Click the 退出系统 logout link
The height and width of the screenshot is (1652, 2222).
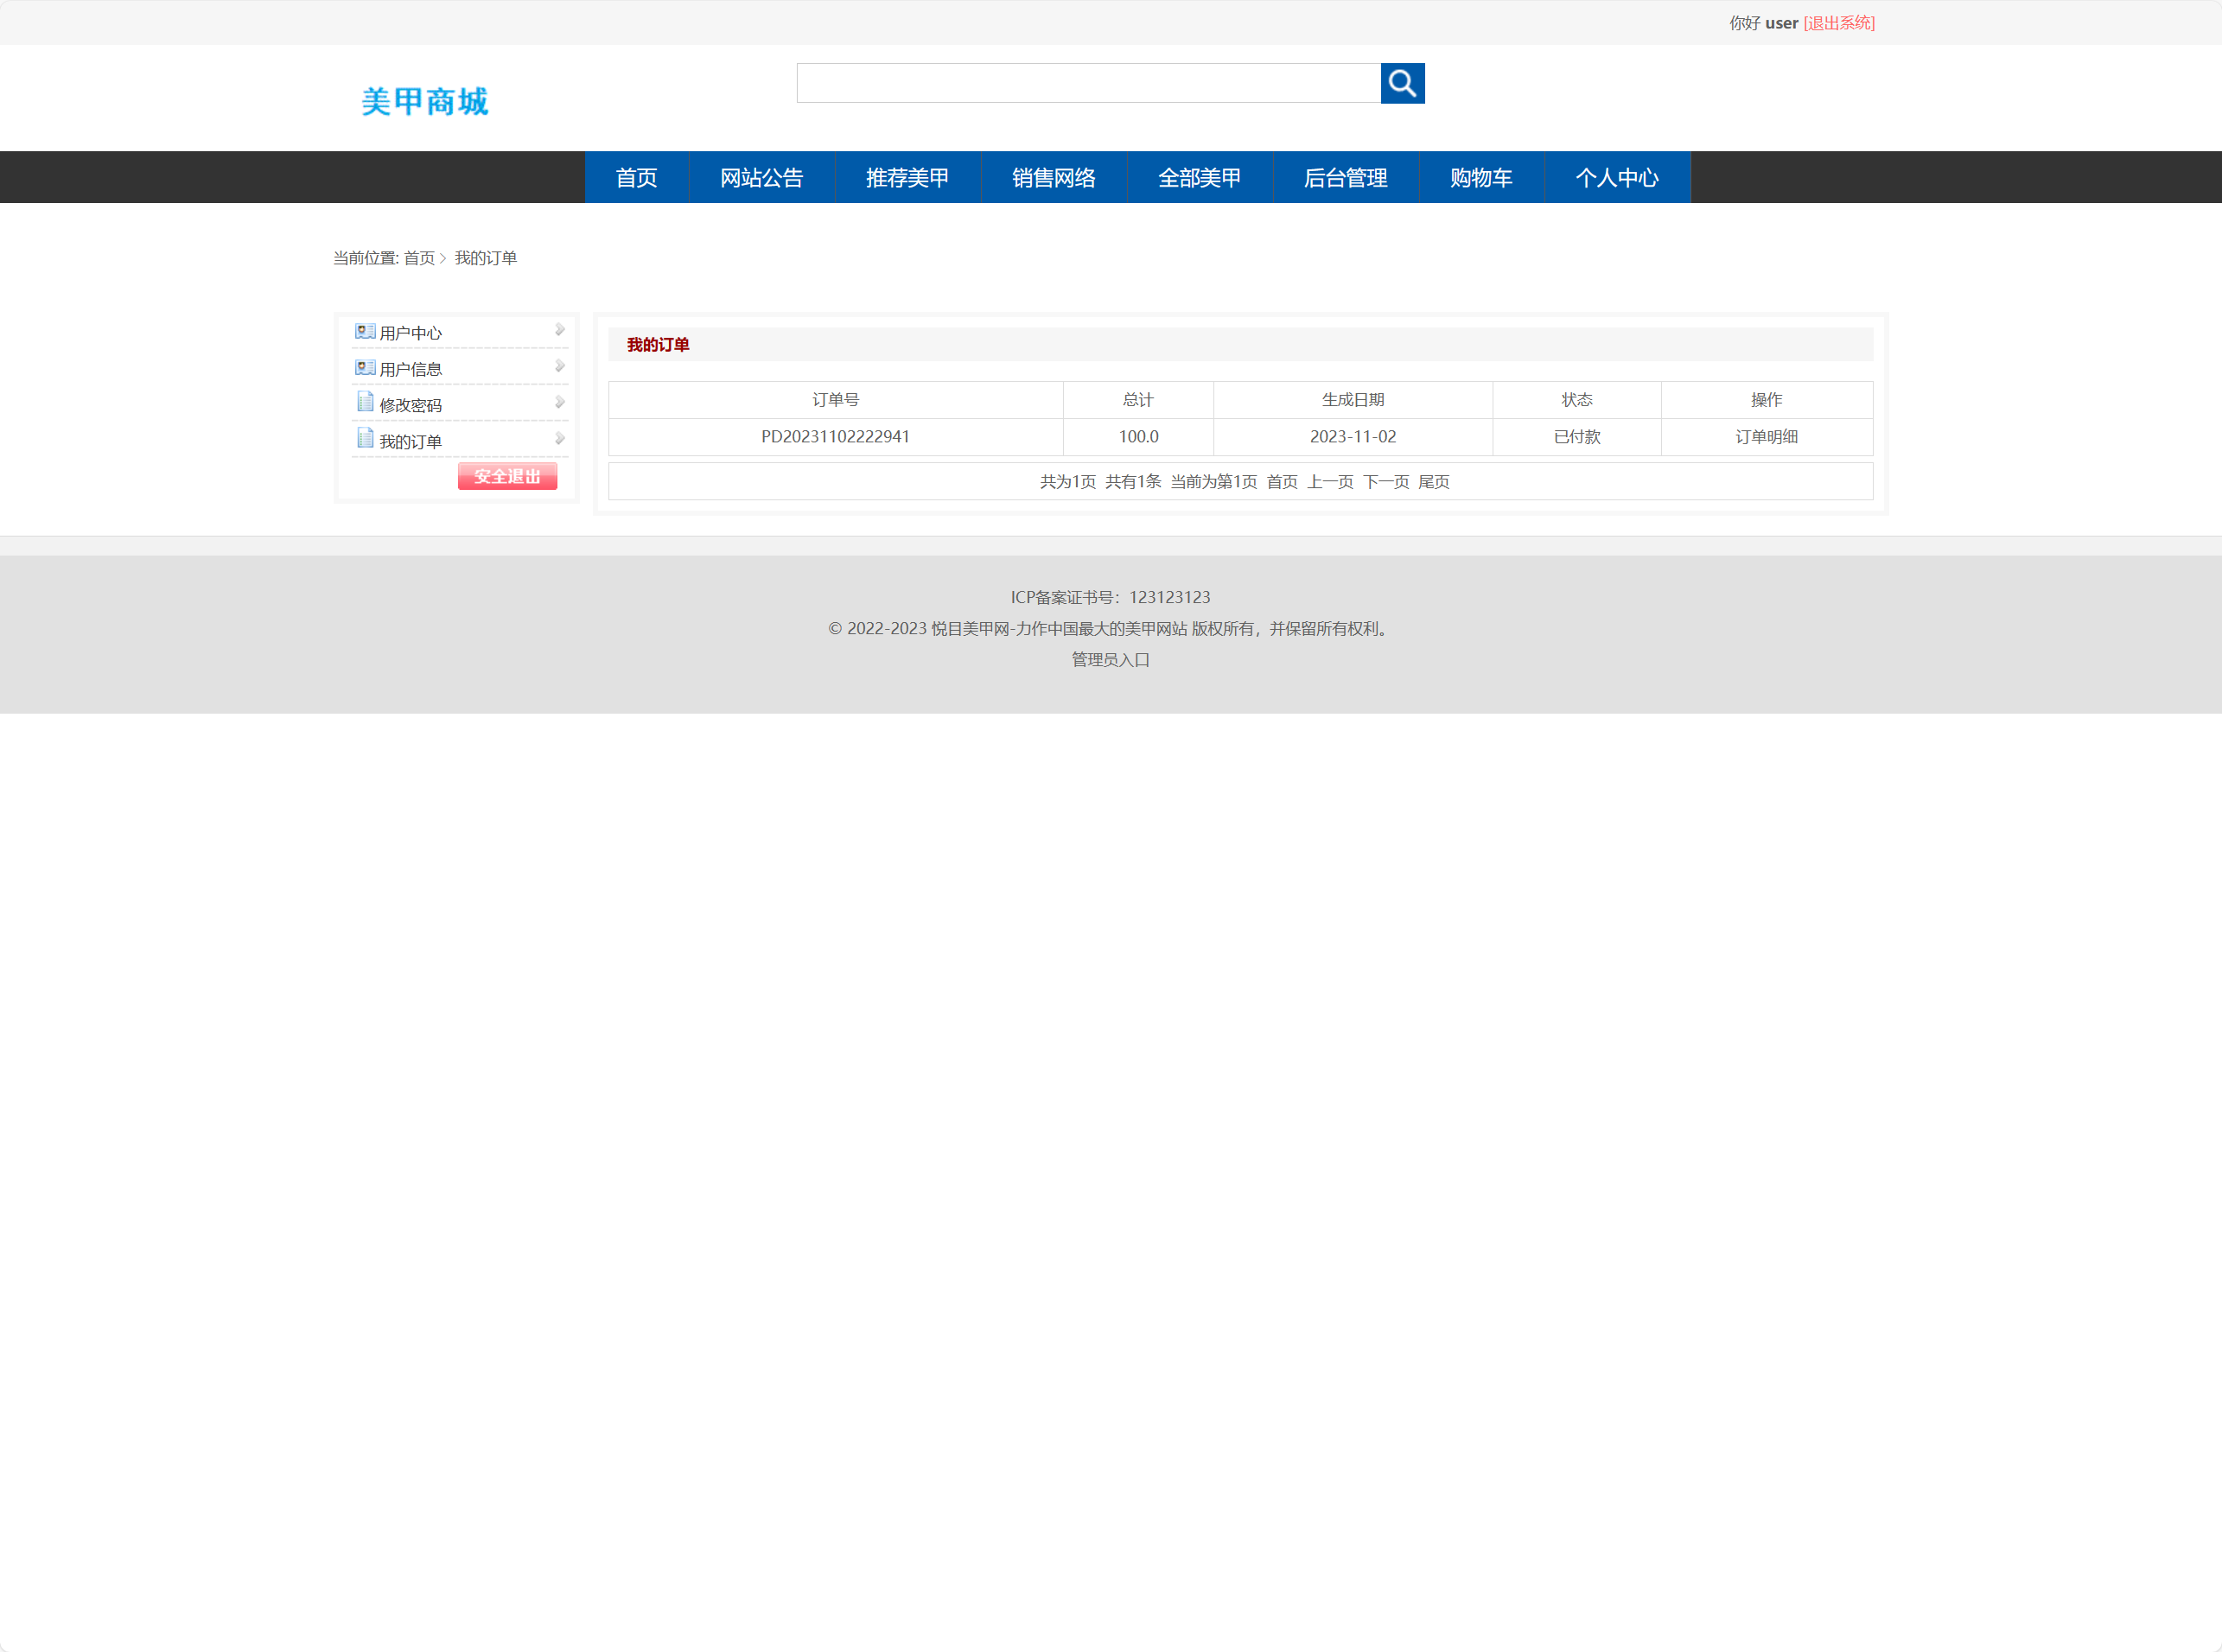(1838, 22)
